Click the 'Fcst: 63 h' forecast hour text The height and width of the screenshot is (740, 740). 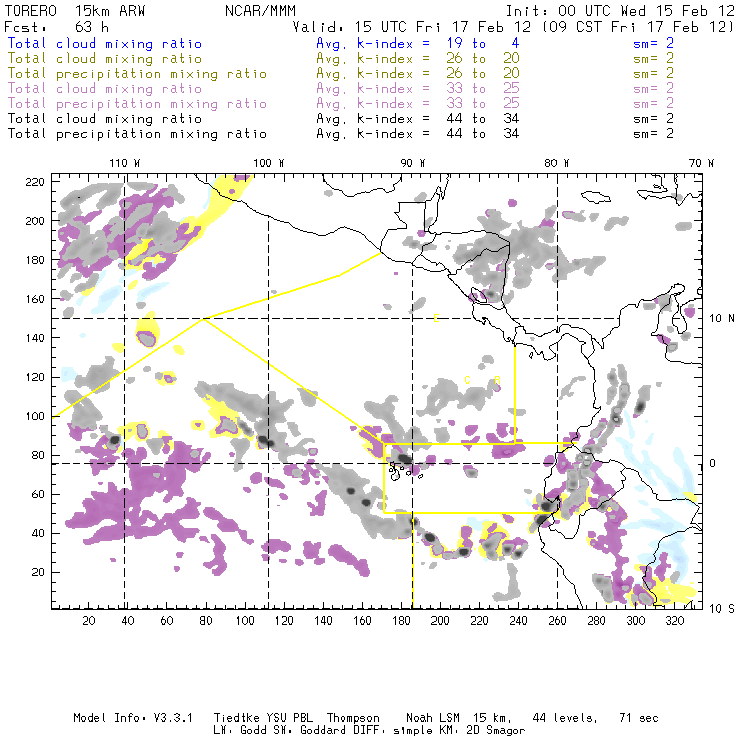(x=56, y=27)
